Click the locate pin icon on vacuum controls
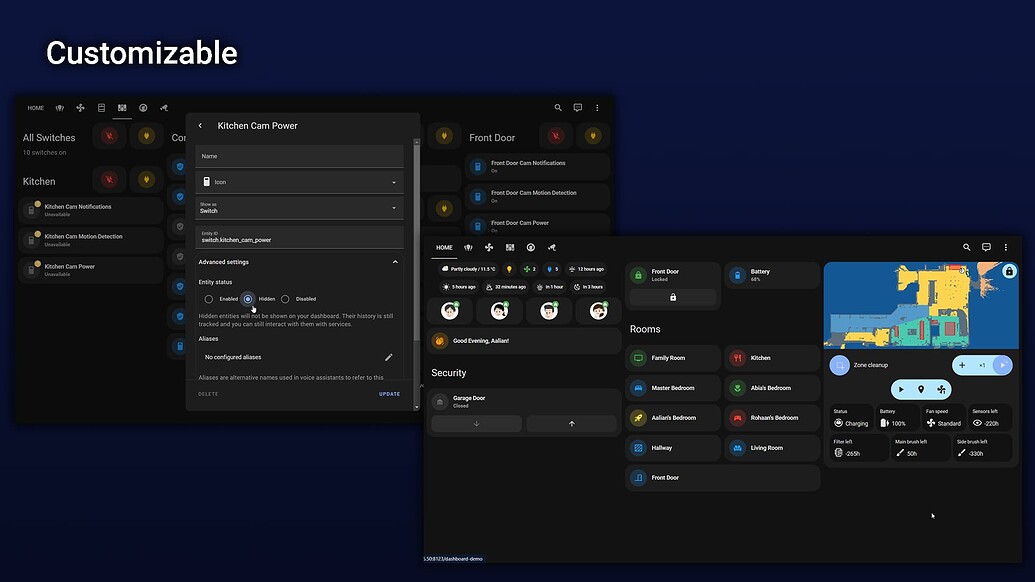Image resolution: width=1035 pixels, height=582 pixels. coord(921,389)
